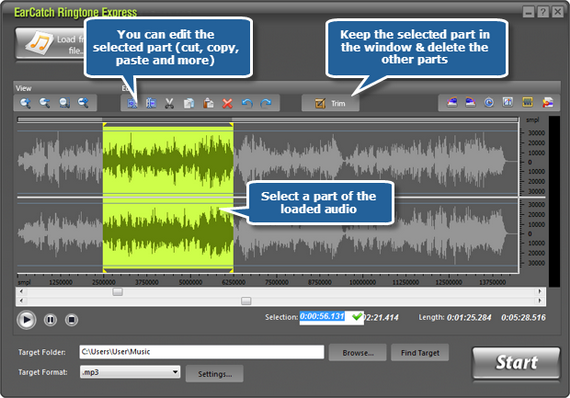Click the Find Target button
Viewport: 570px width, 398px height.
click(420, 353)
